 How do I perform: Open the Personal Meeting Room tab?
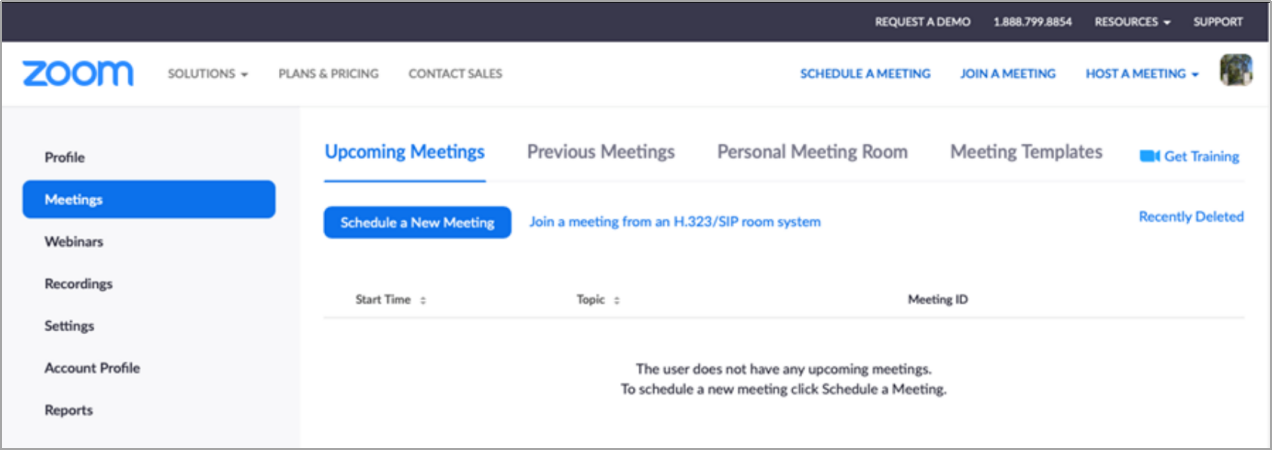click(x=812, y=152)
